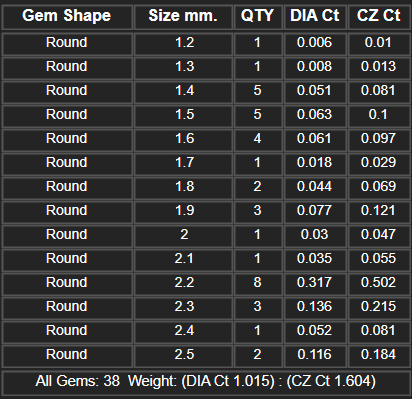This screenshot has width=412, height=399.
Task: Click the DIA Ct value 0.03
Action: click(315, 235)
